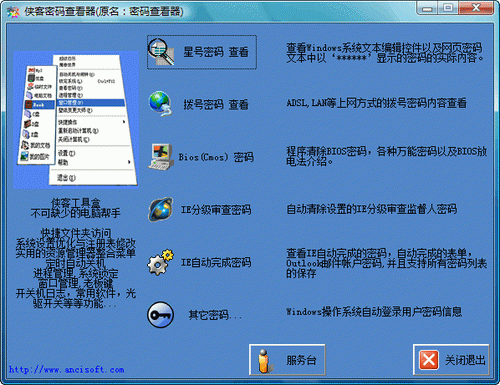The width and height of the screenshot is (500, 385).
Task: Click the red X icon on 关闭退出
Action: (429, 360)
